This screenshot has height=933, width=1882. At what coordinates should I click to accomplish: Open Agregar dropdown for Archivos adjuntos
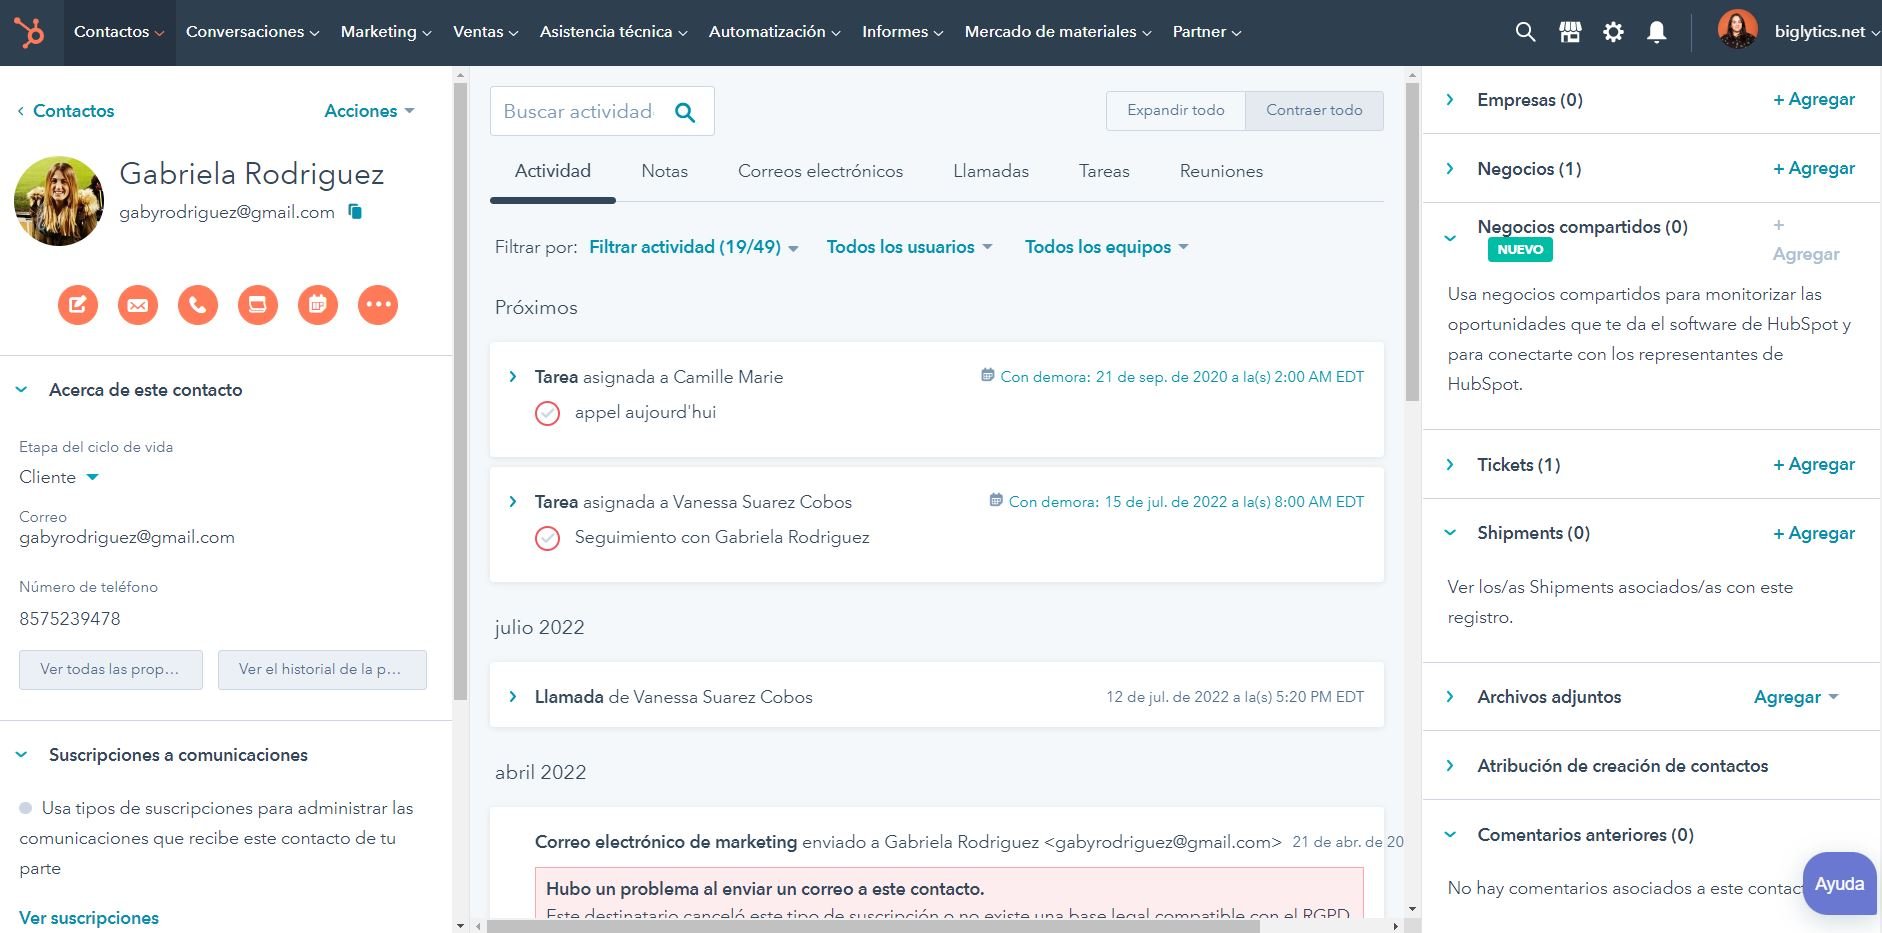point(1796,697)
